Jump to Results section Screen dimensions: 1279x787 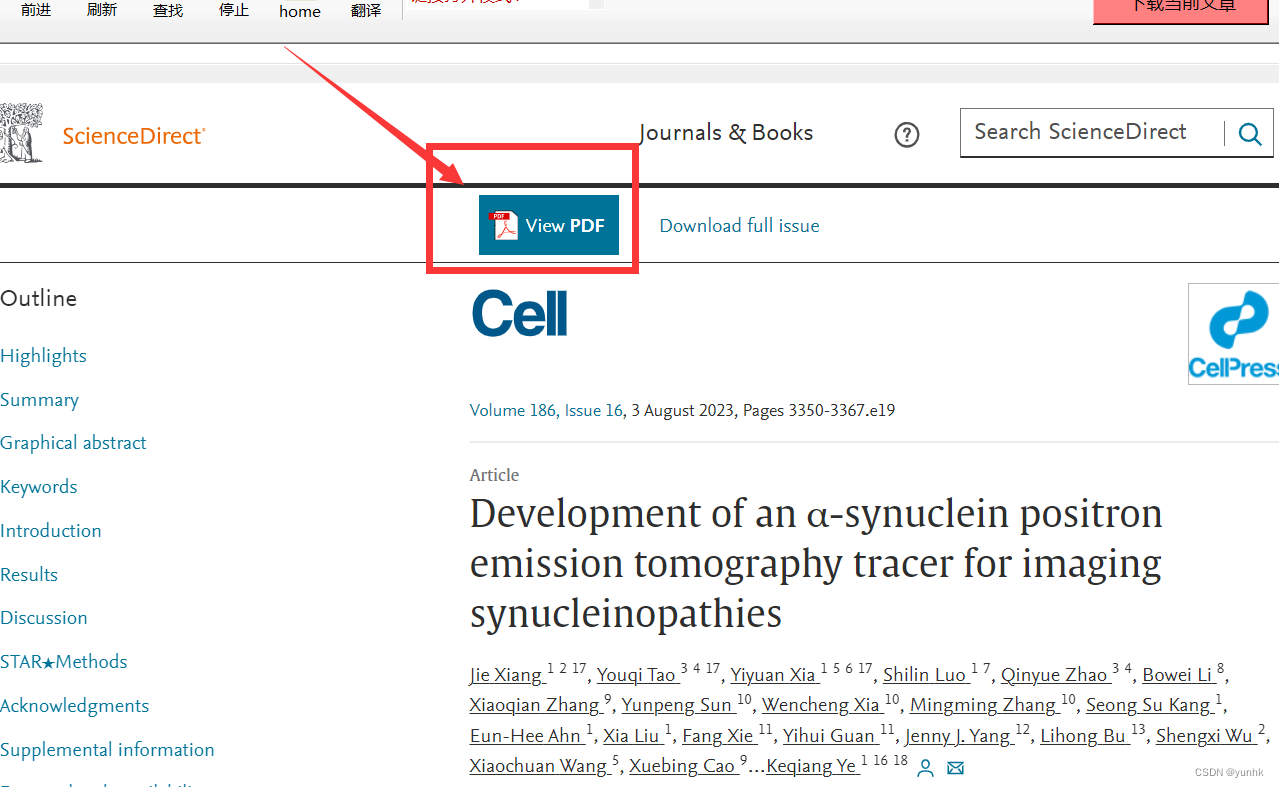29,575
